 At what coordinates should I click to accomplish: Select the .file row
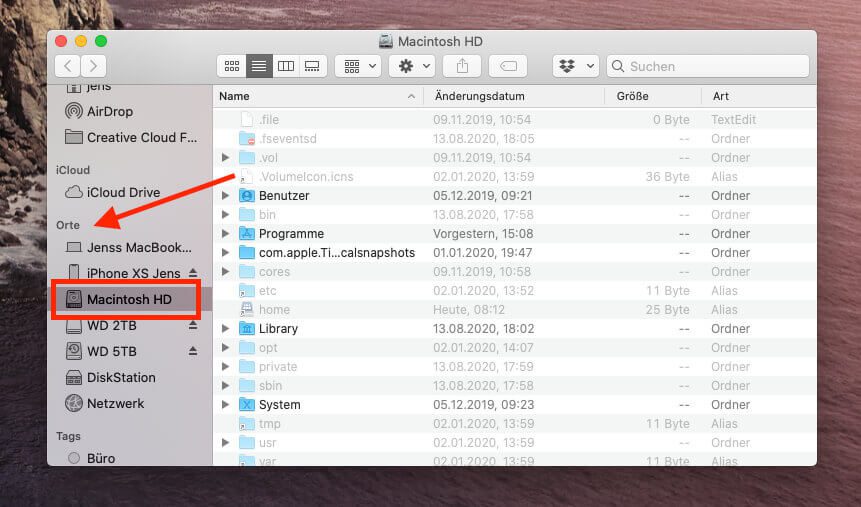[x=515, y=120]
